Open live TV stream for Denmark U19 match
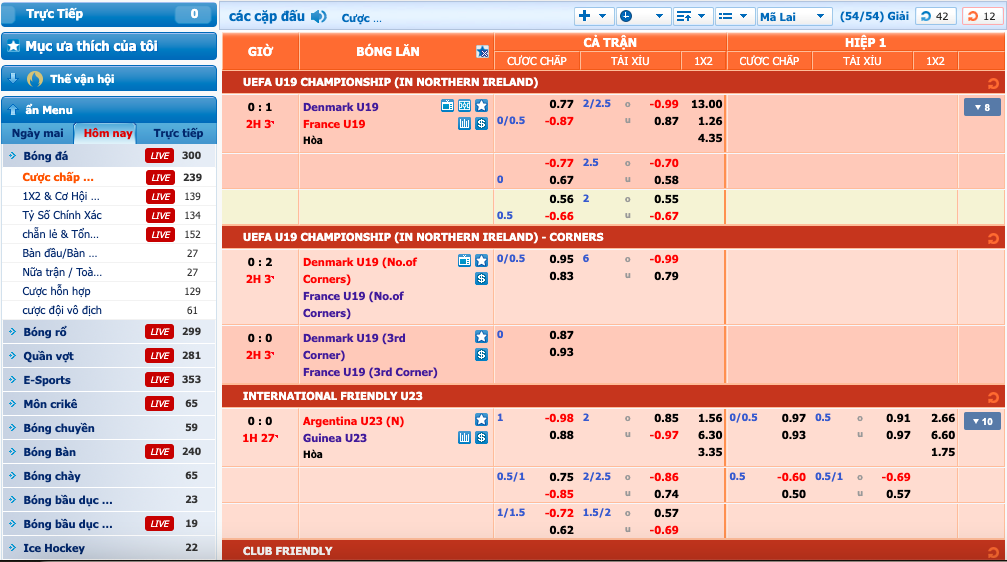 click(x=448, y=106)
